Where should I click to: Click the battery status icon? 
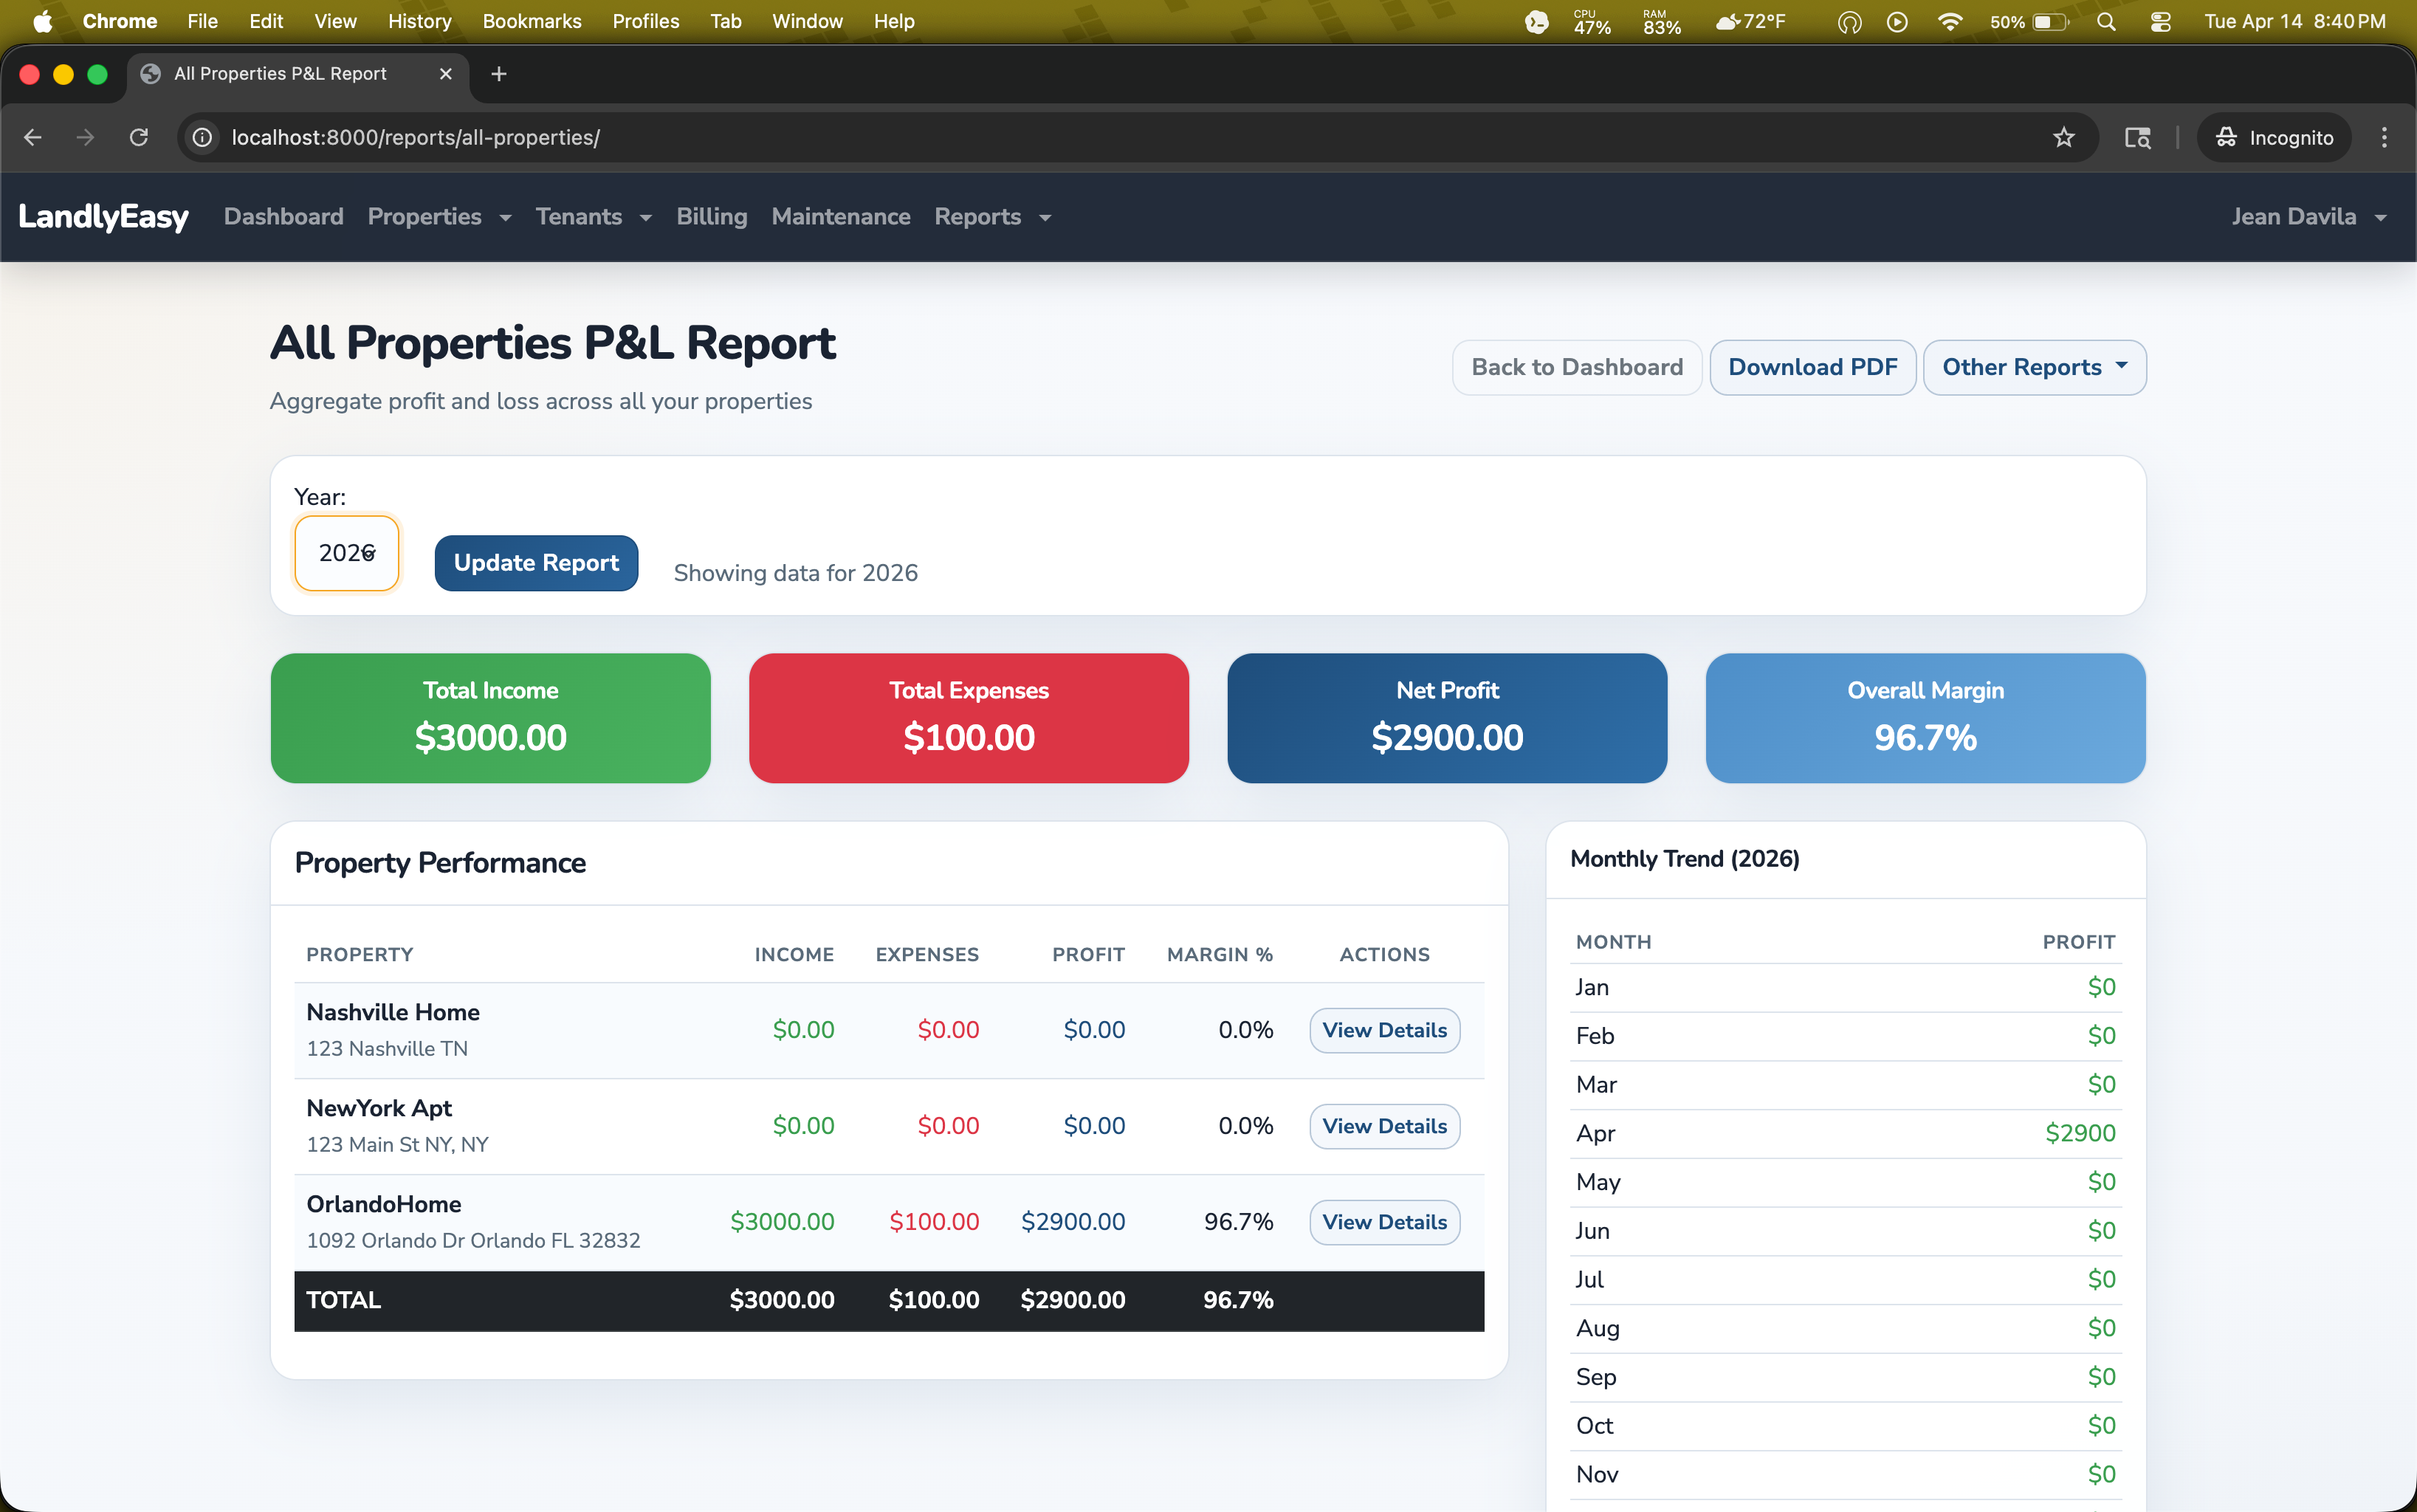pos(2029,21)
